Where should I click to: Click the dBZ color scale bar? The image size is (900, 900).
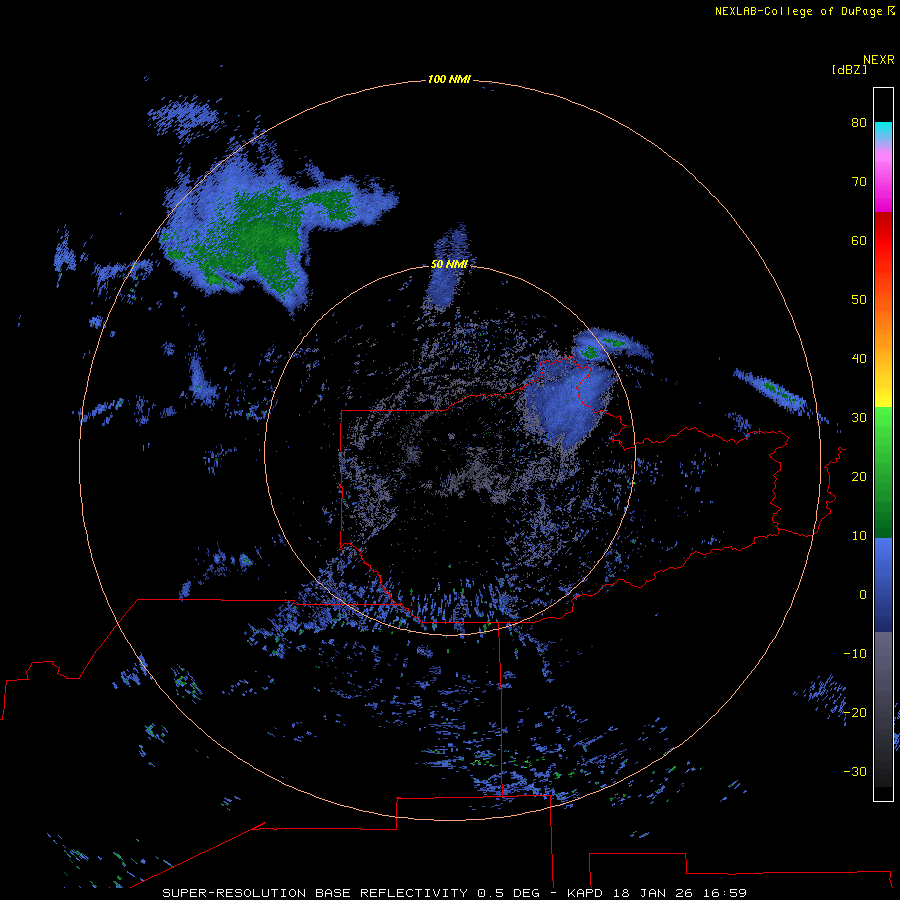(x=883, y=444)
